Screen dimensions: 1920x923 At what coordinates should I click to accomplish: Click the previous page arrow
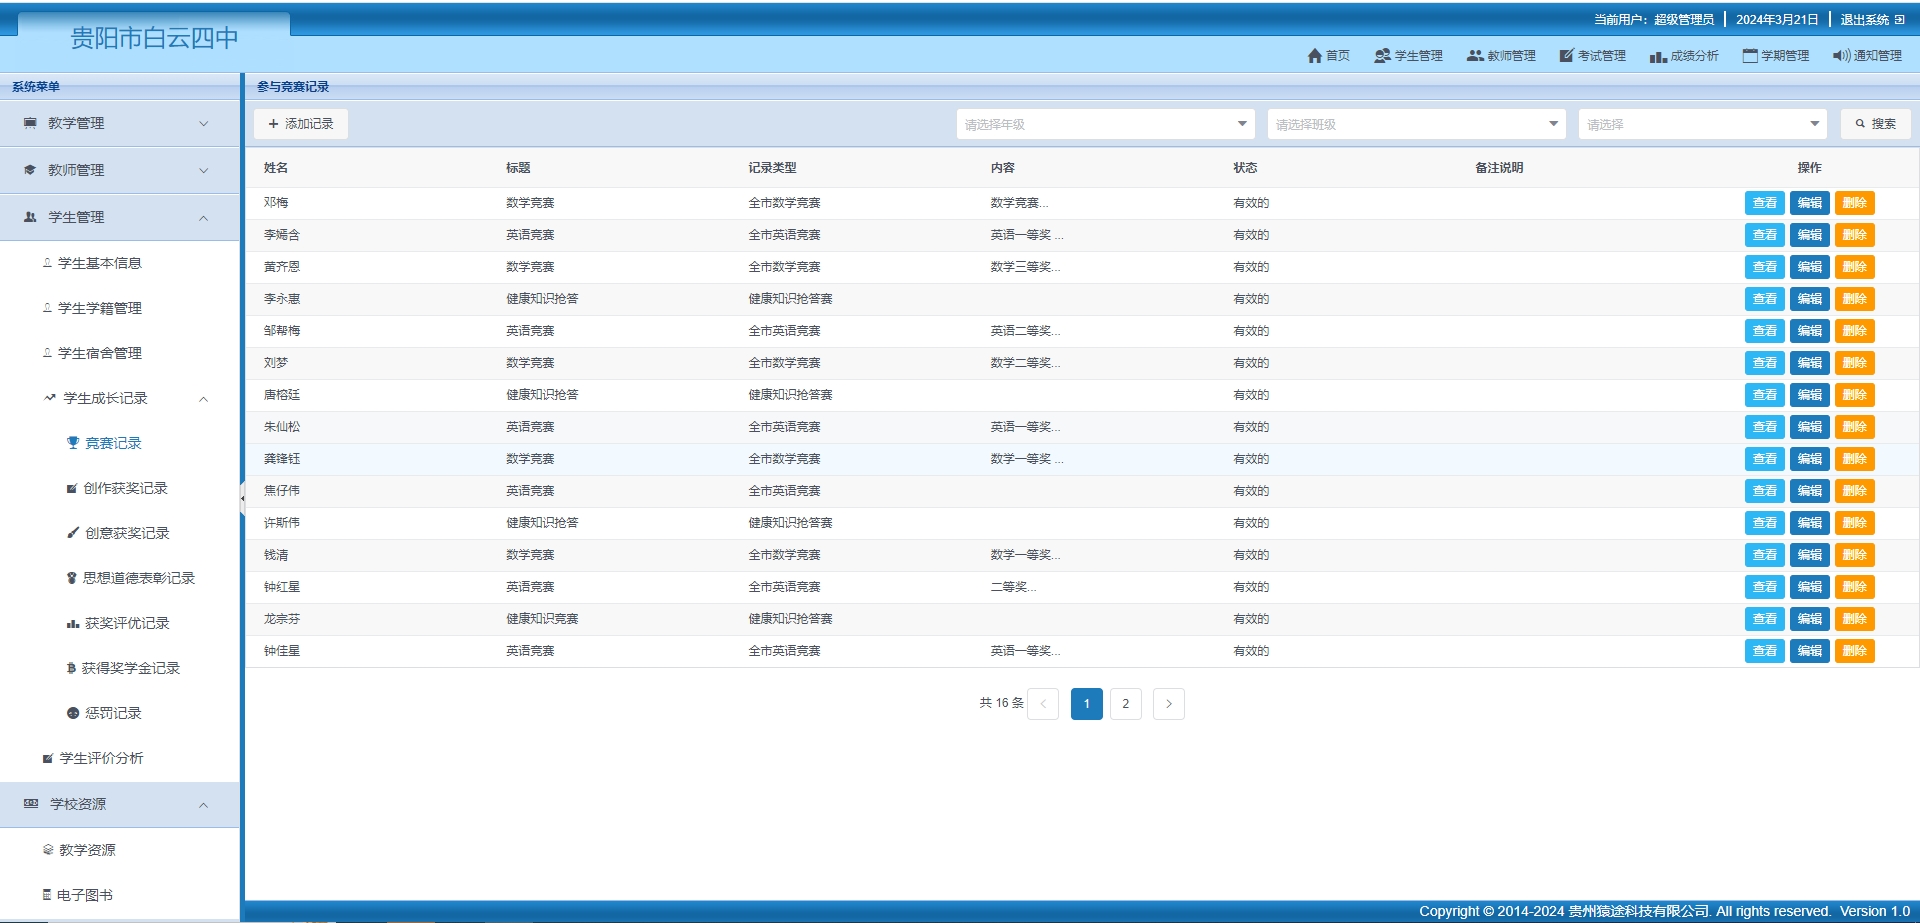tap(1043, 704)
